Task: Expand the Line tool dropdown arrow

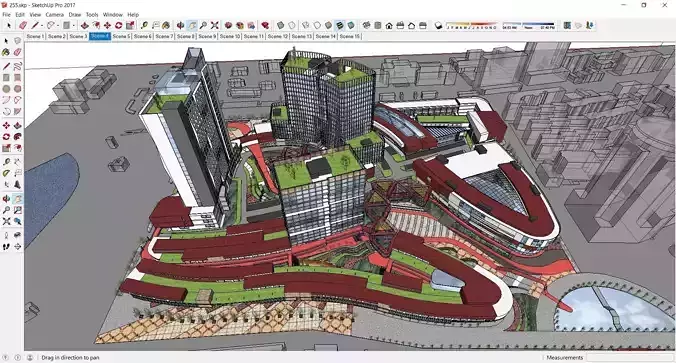Action: (x=42, y=25)
